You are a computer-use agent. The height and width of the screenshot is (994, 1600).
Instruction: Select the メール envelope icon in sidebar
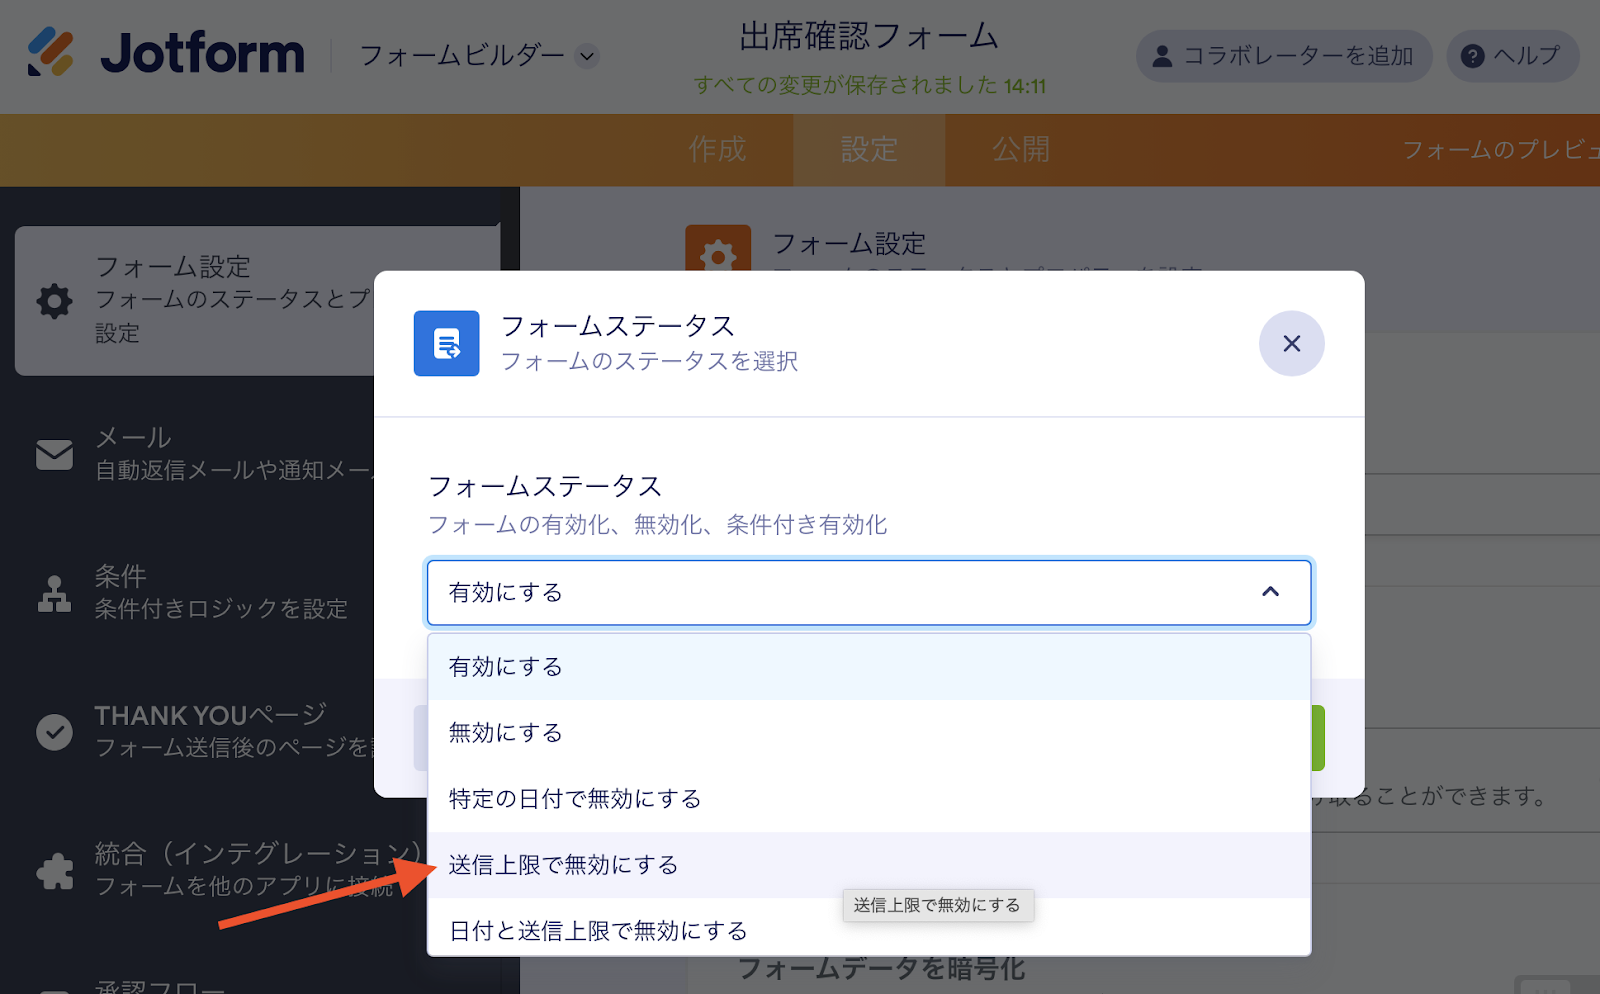coord(55,454)
